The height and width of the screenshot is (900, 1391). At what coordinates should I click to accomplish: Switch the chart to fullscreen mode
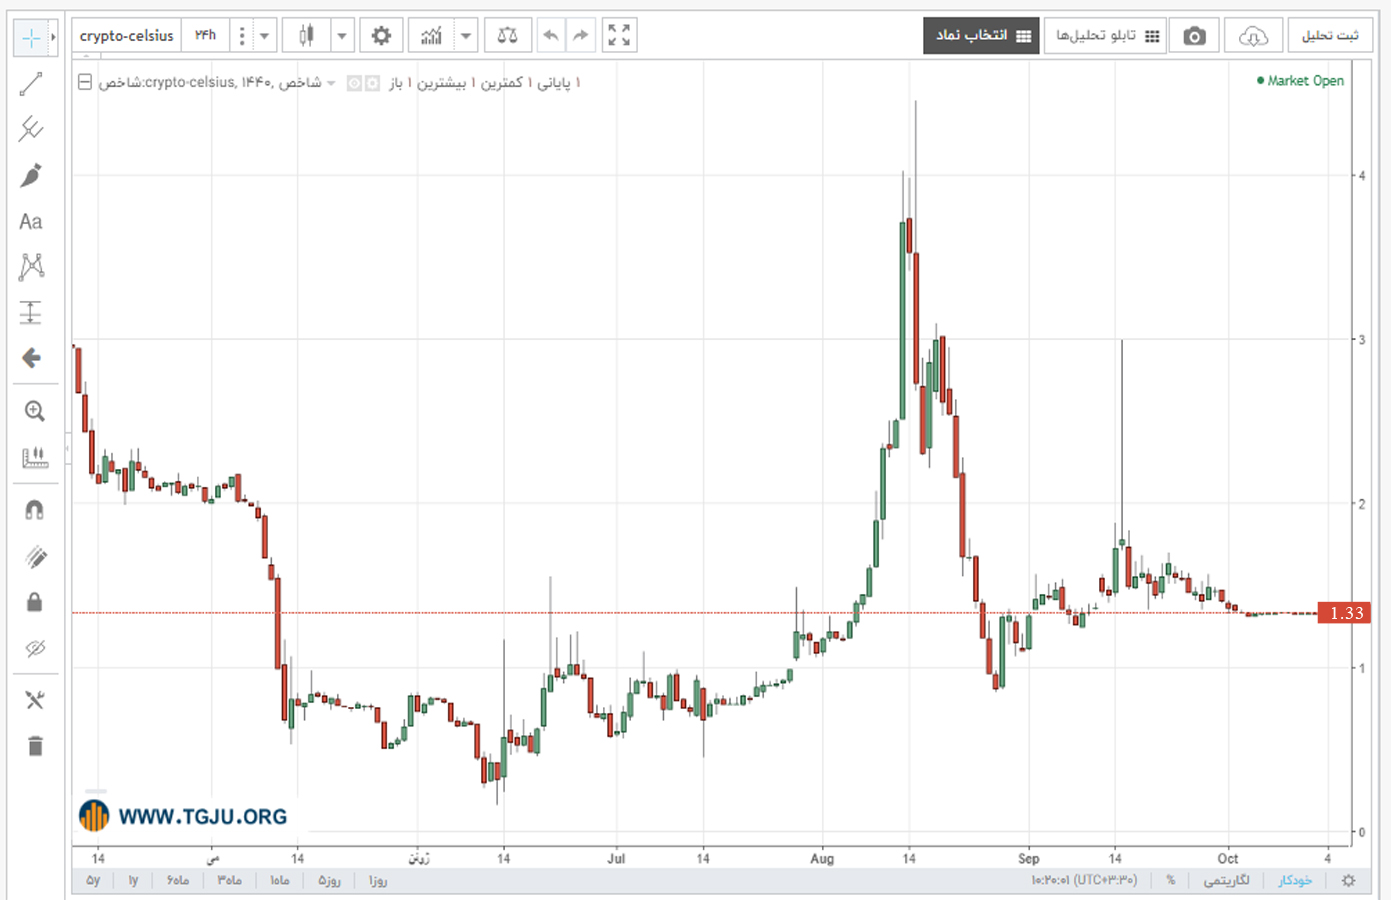pos(619,36)
